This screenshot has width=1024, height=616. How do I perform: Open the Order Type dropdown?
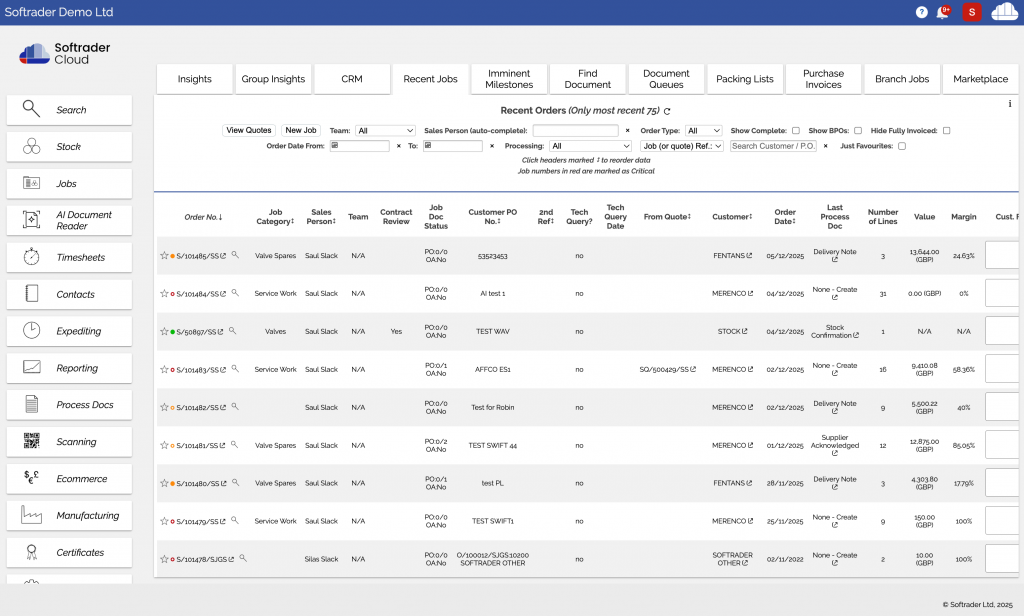pos(703,131)
